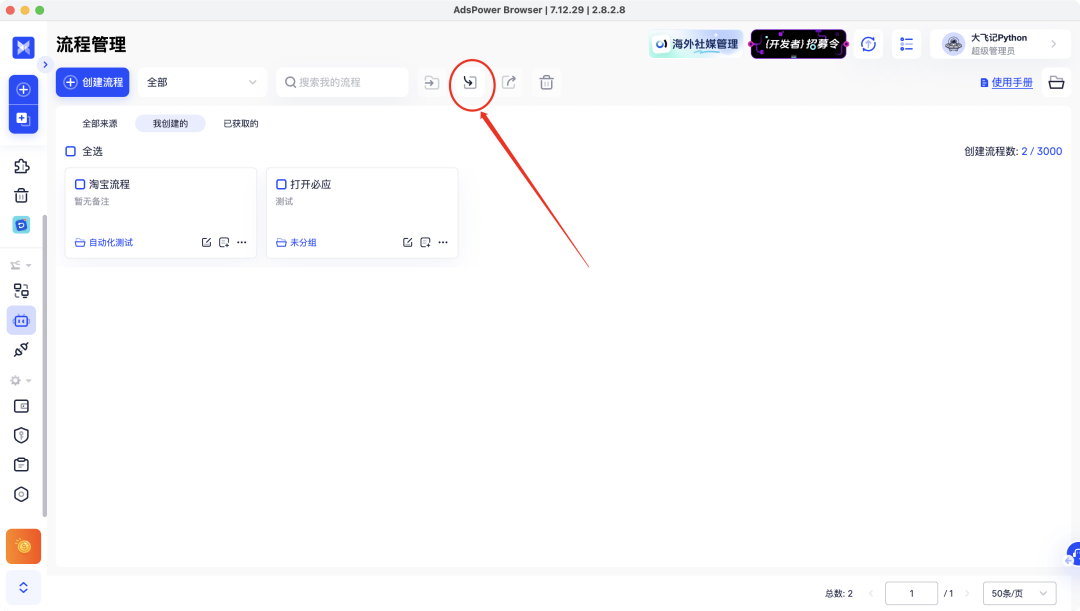Click the 自动化测试 group link
This screenshot has width=1080, height=611.
tap(104, 242)
